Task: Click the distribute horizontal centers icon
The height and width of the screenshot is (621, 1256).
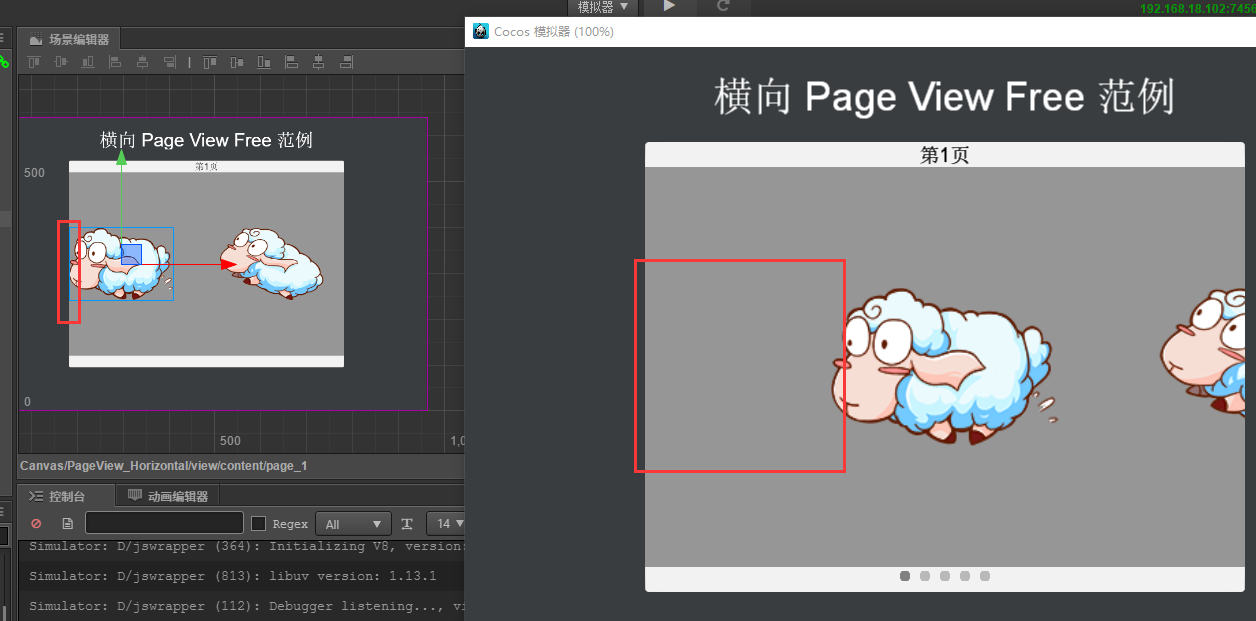Action: (318, 62)
